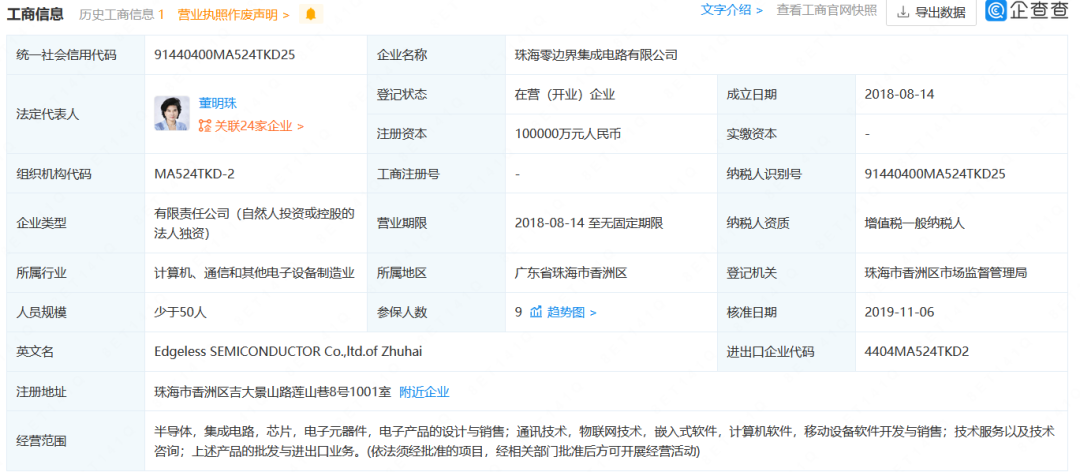Click the orange bell notification icon
The width and height of the screenshot is (1080, 472).
[310, 14]
